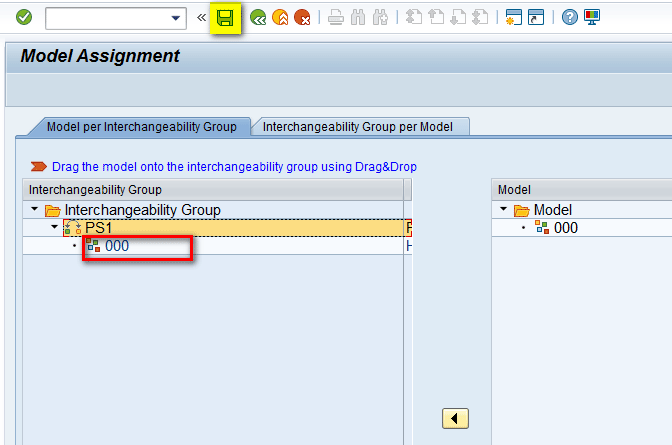Image resolution: width=672 pixels, height=445 pixels.
Task: Click the Find binoculars icon
Action: (x=358, y=18)
